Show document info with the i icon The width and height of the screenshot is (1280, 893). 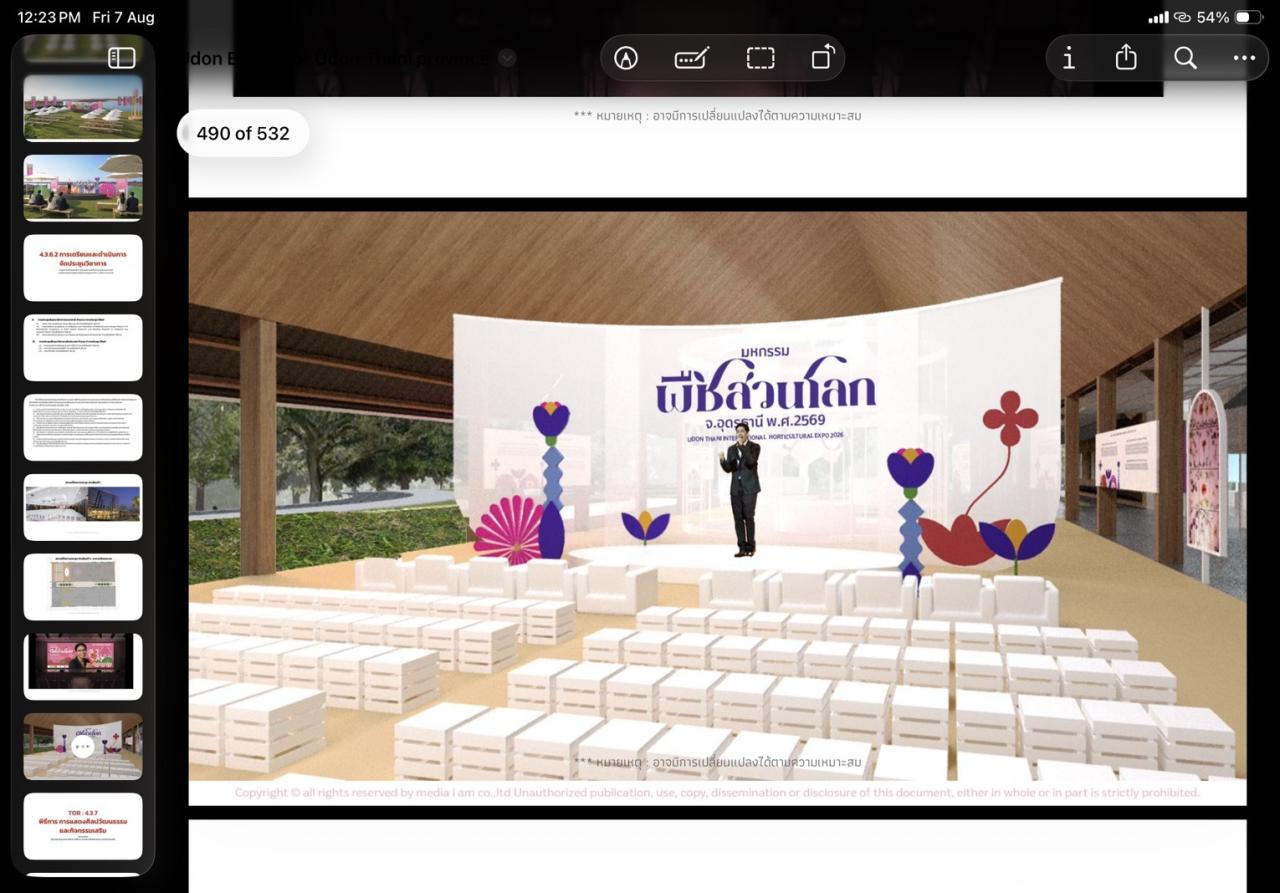(x=1069, y=58)
